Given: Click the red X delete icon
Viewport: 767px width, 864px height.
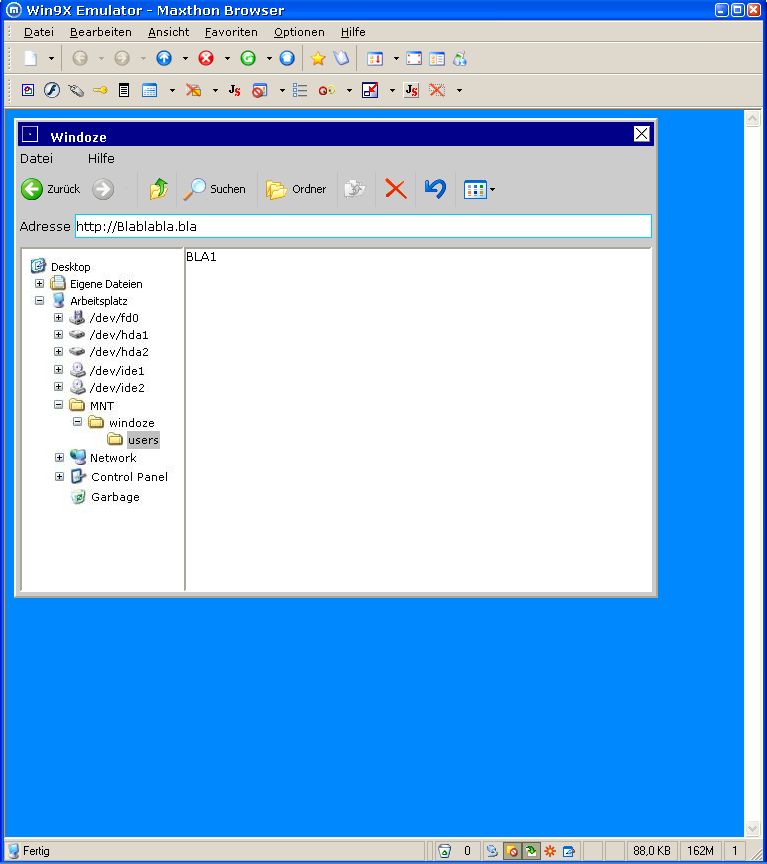Looking at the screenshot, I should (x=396, y=189).
